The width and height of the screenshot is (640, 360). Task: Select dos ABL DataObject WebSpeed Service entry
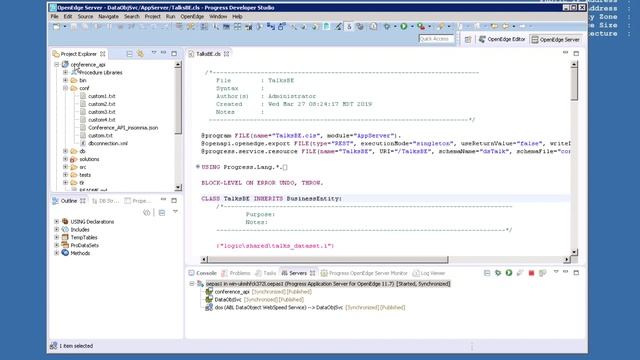[x=278, y=307]
